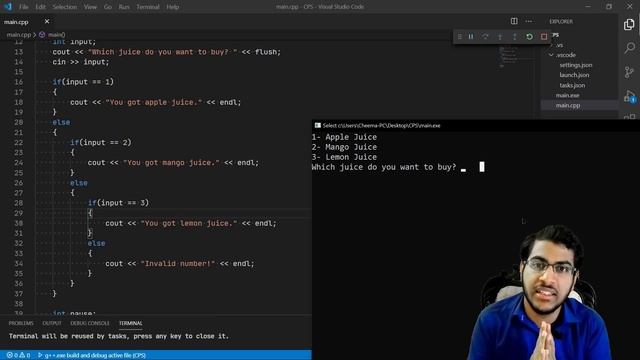Open the File menu
The width and height of the screenshot is (640, 360).
[24, 7]
